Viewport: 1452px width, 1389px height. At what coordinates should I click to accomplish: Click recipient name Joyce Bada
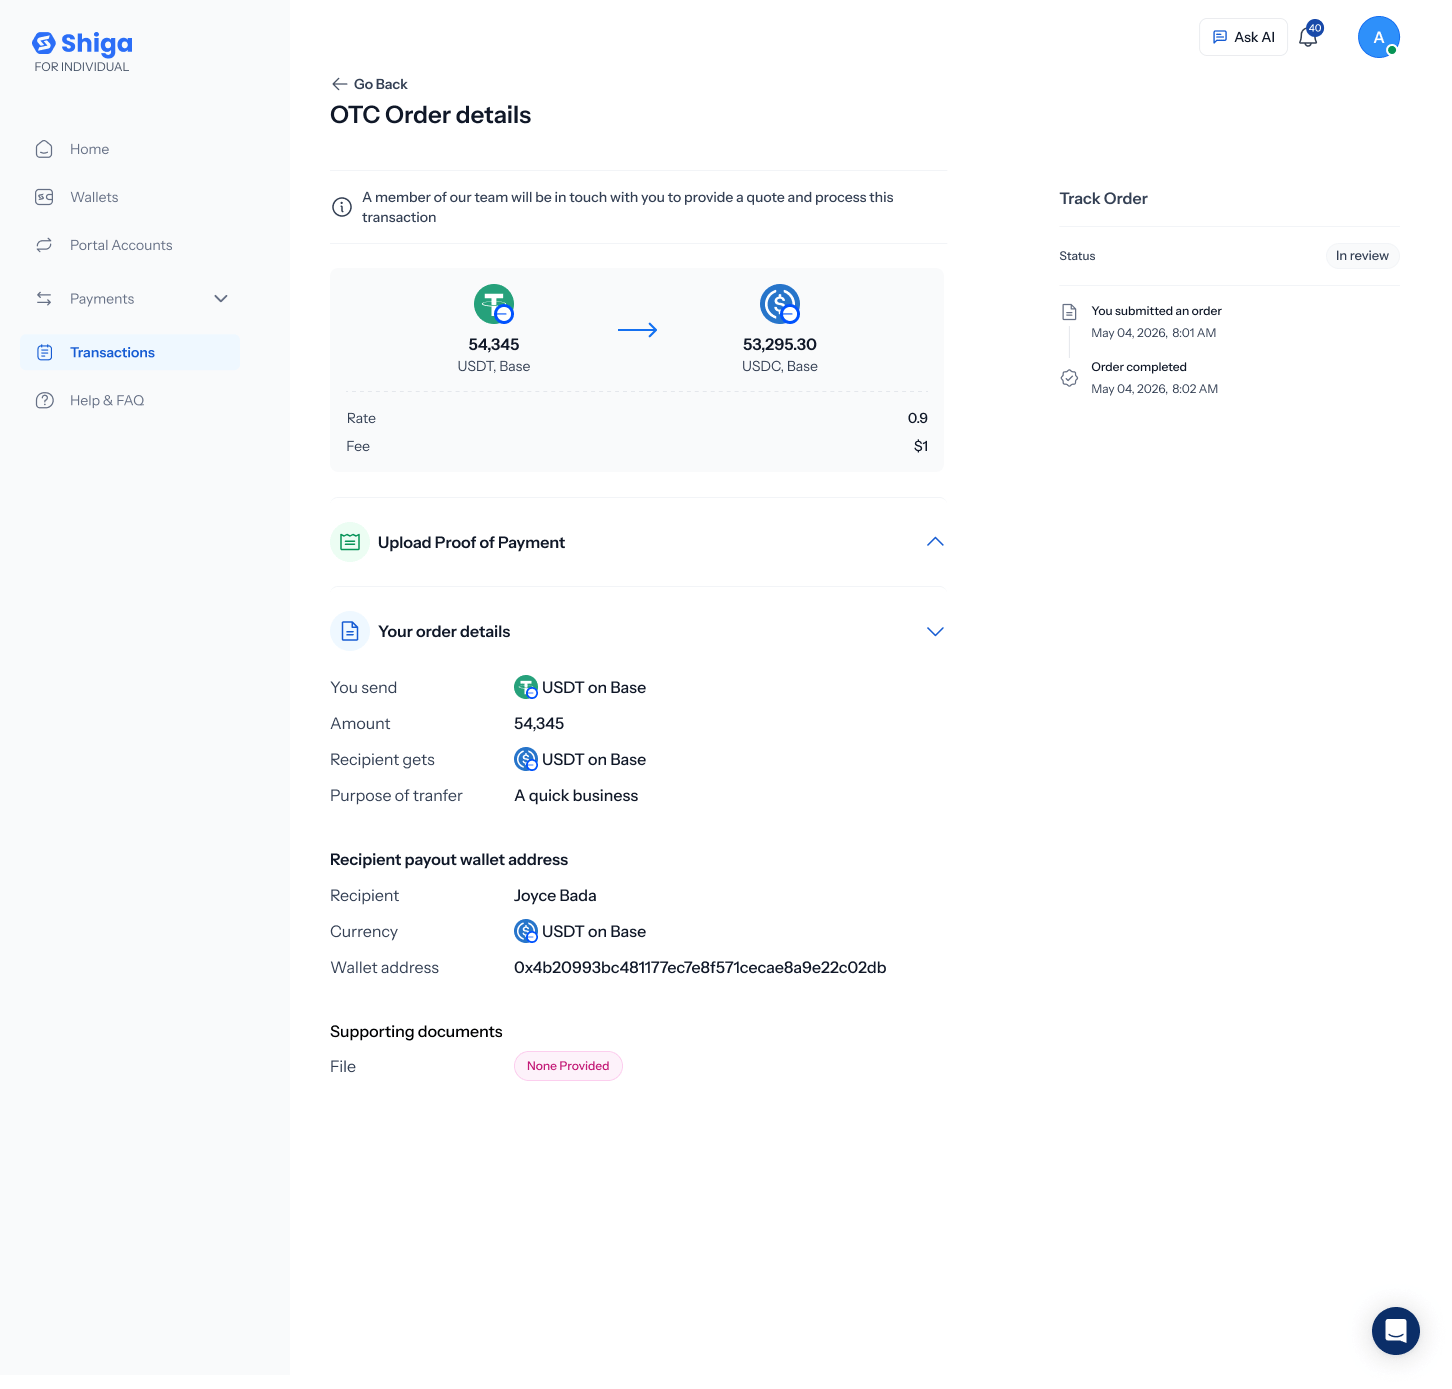555,895
